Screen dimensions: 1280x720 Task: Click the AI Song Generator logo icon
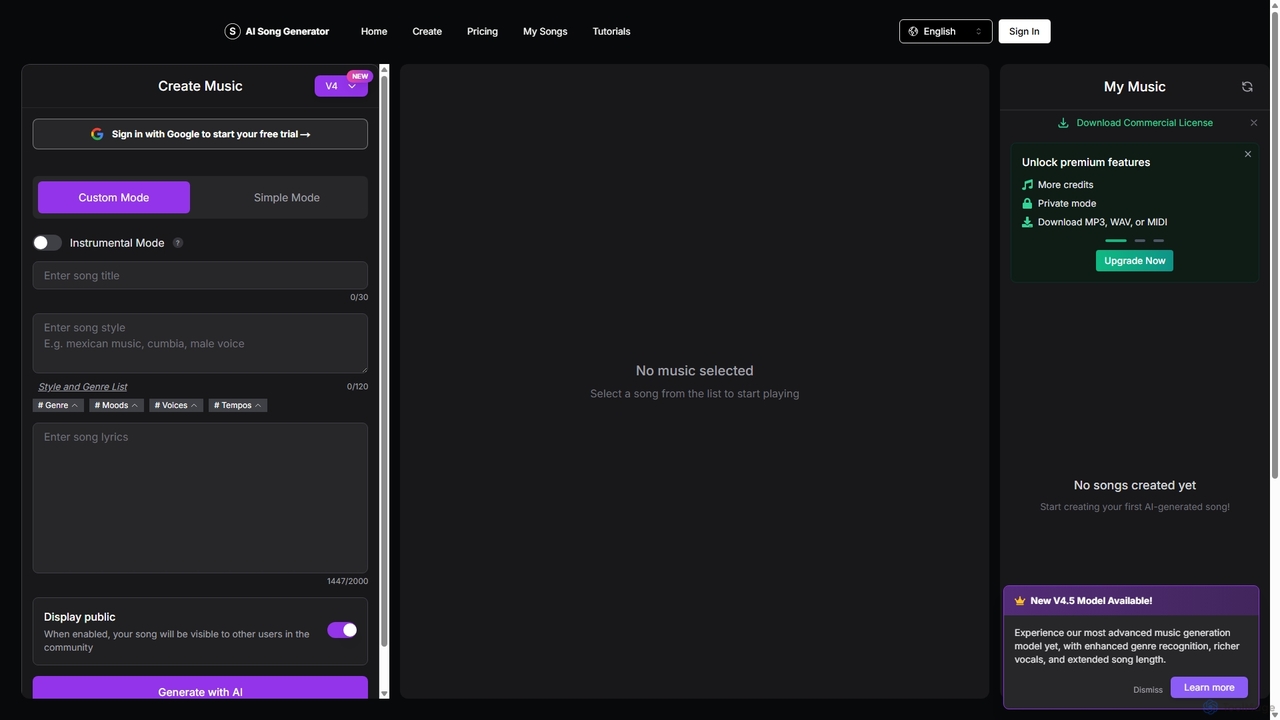pos(233,32)
